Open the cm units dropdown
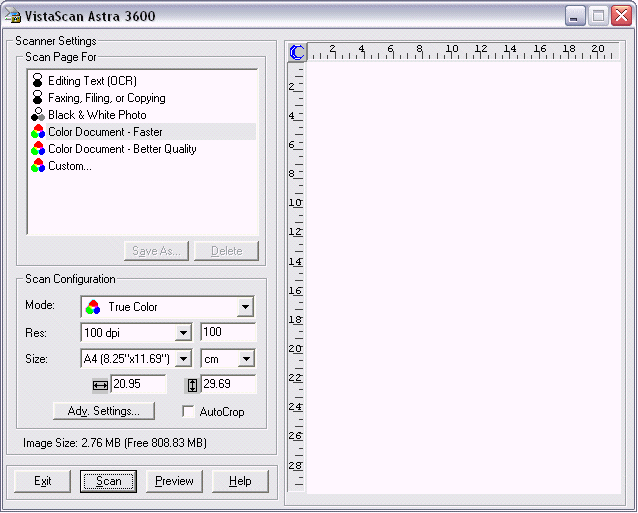The image size is (638, 513). (246, 359)
